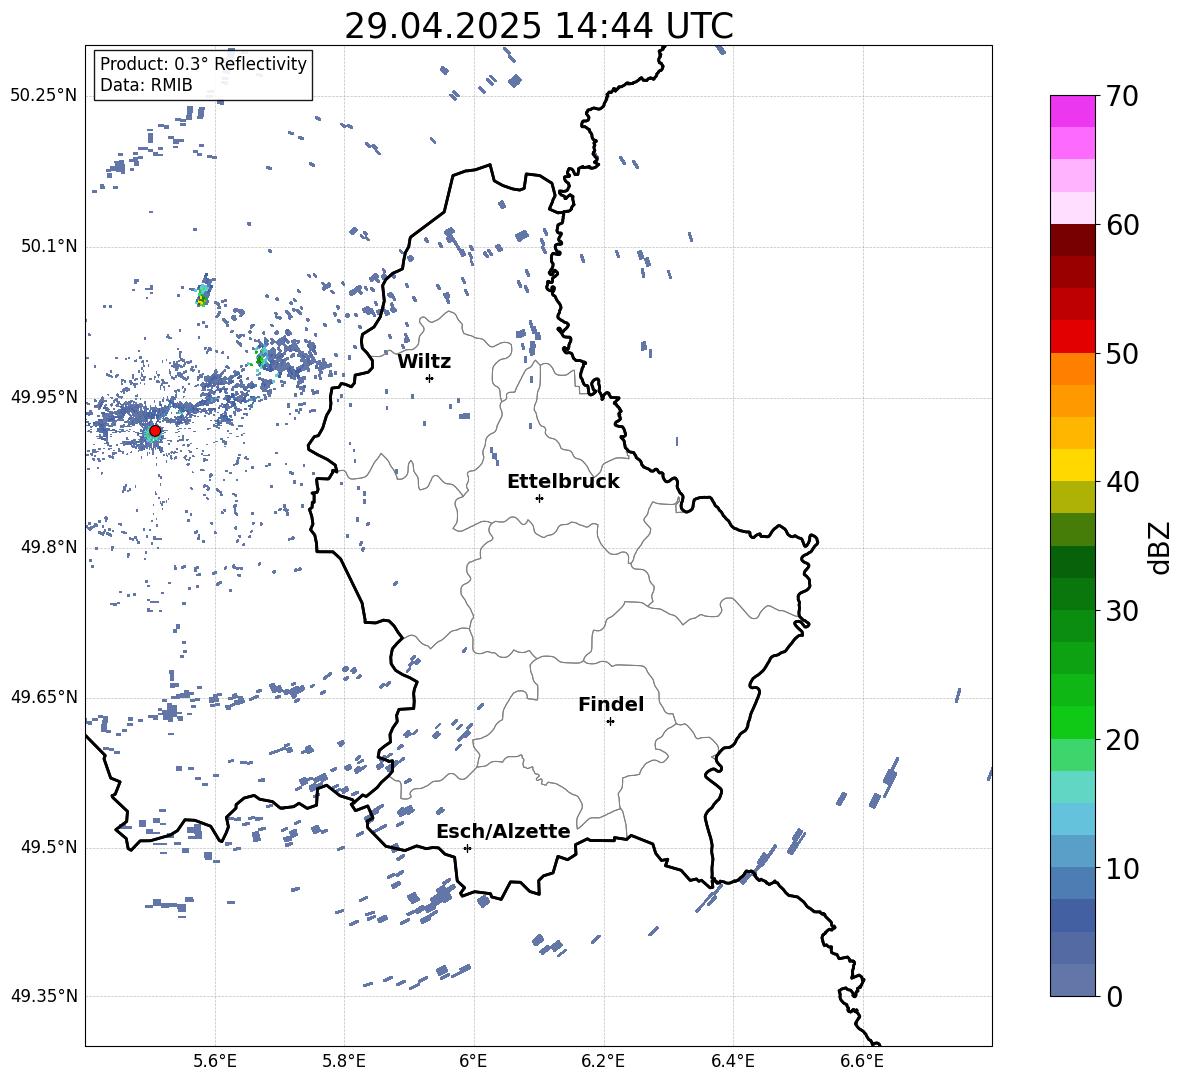Click the 50 tick on the colorbar
This screenshot has height=1081, width=1184.
[x=1123, y=353]
